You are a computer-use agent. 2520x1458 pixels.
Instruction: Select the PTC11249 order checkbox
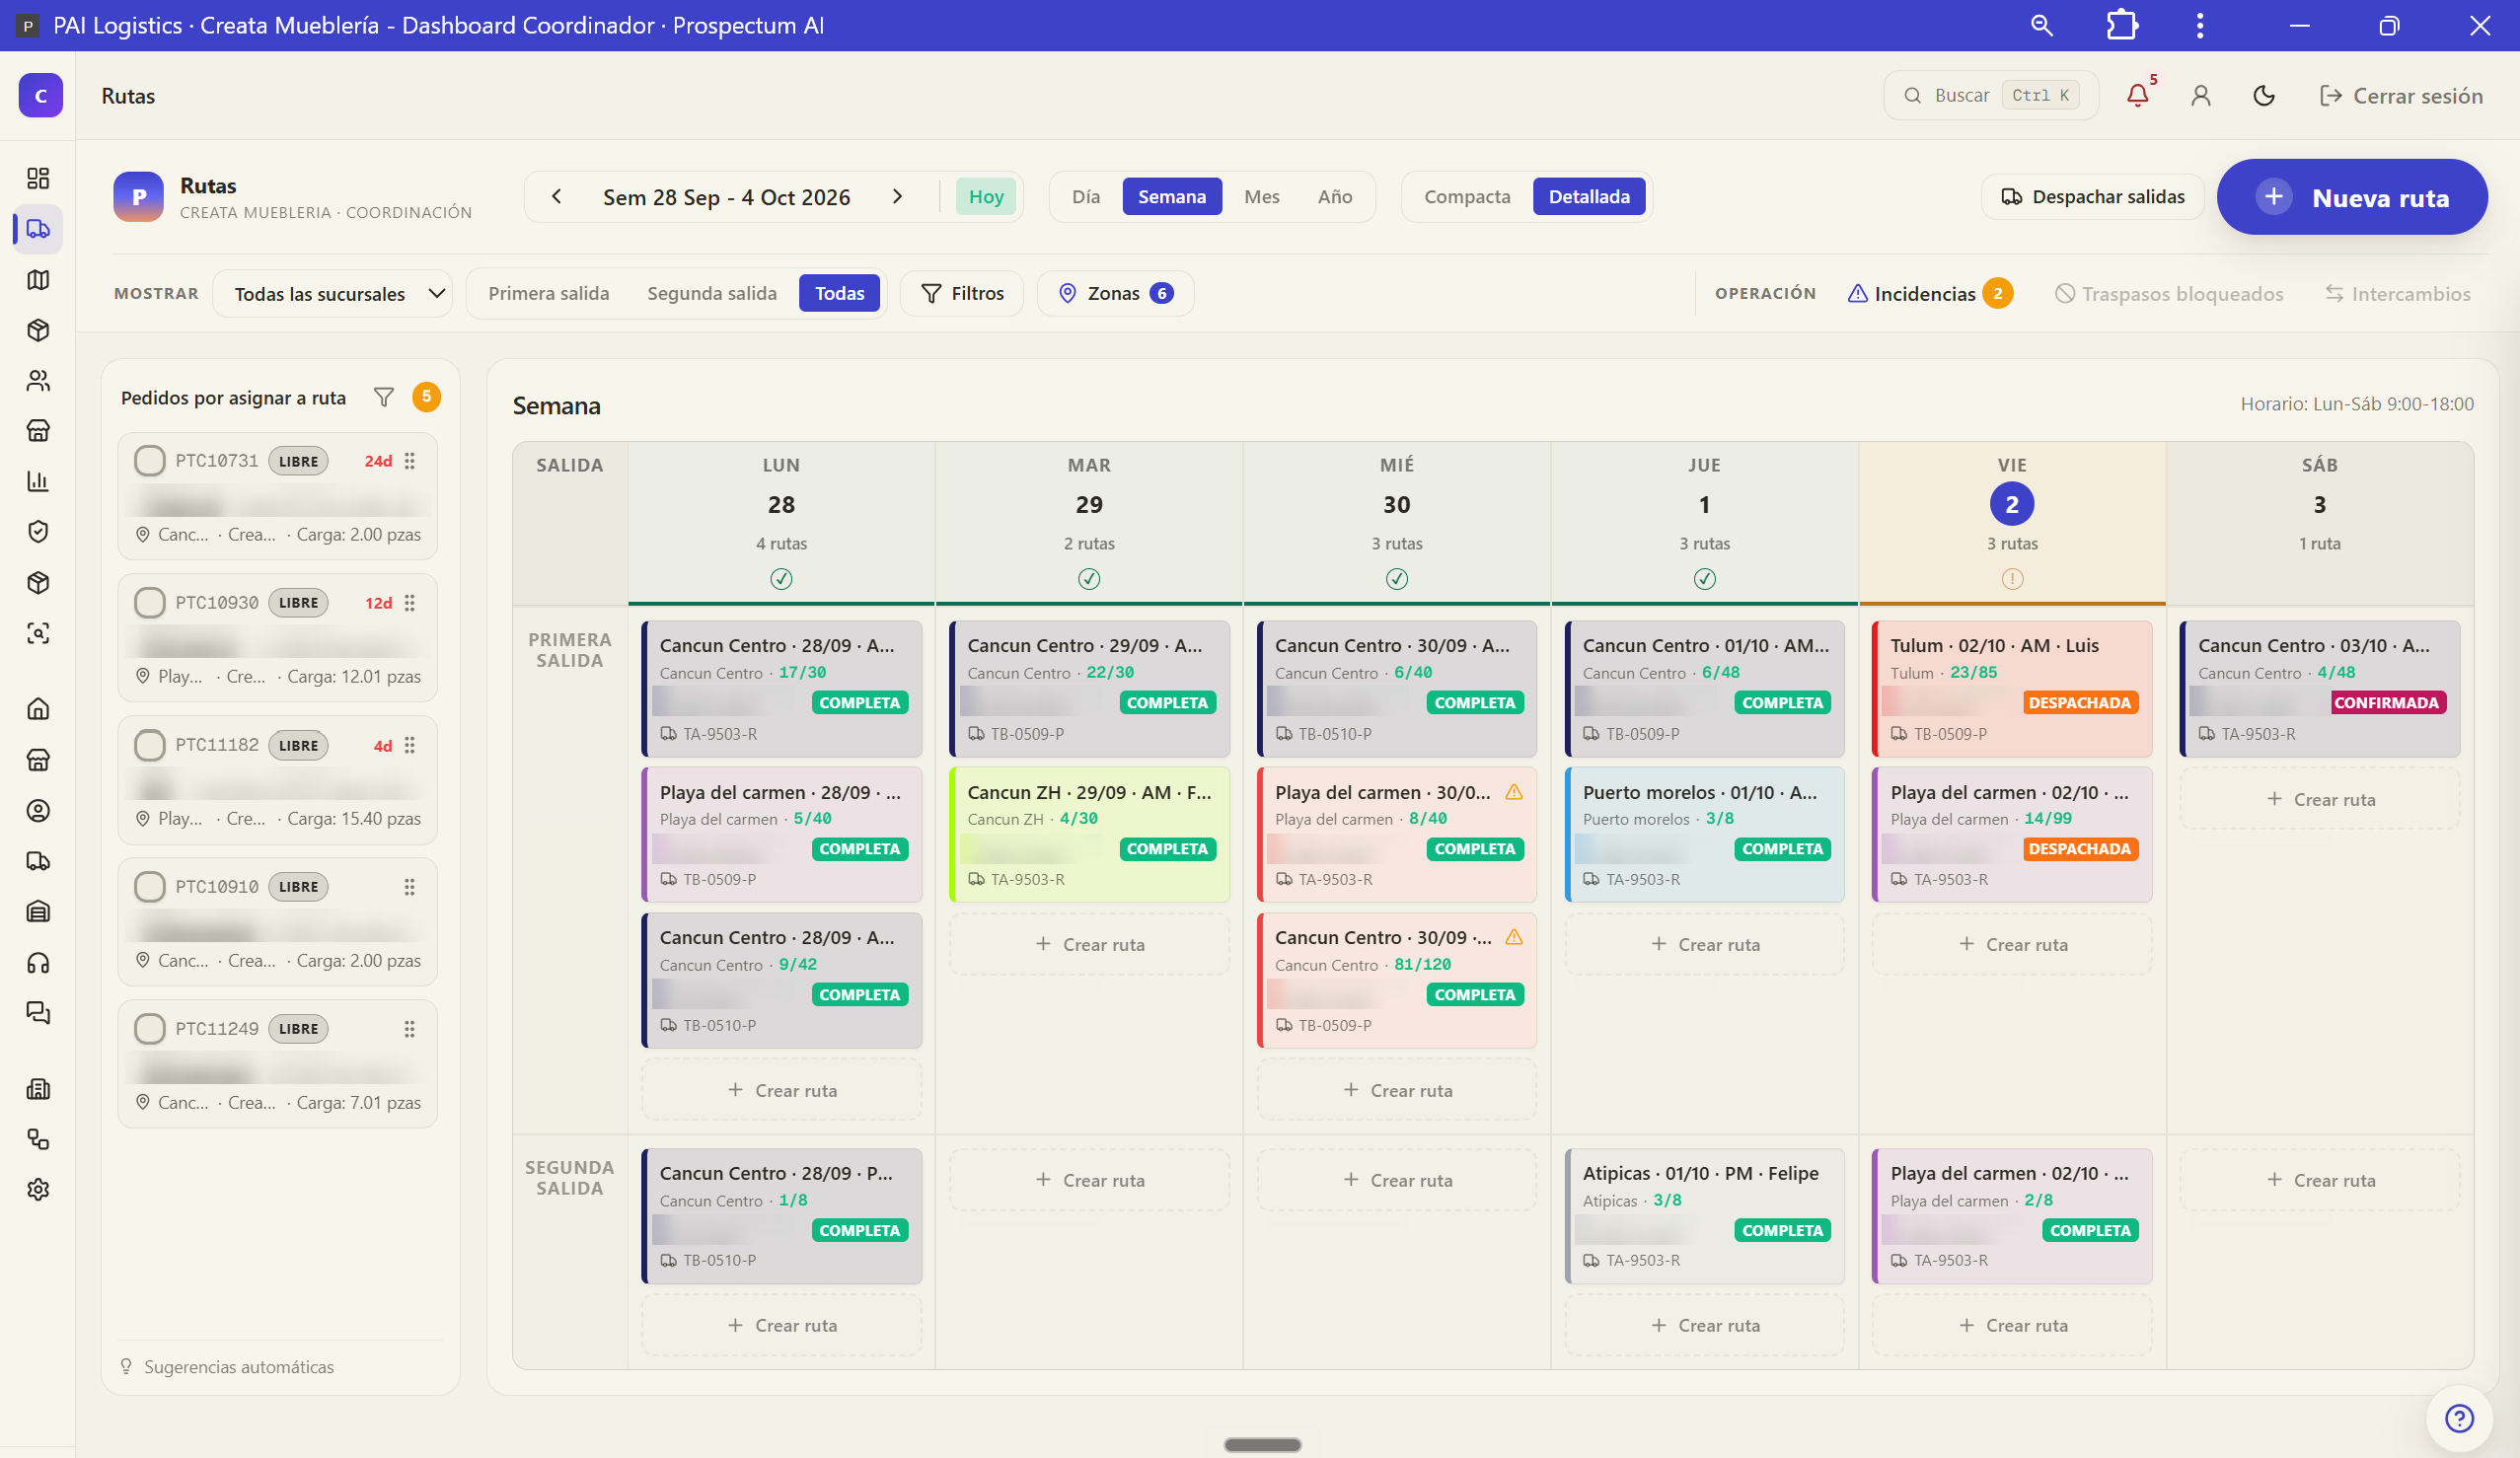coord(150,1029)
